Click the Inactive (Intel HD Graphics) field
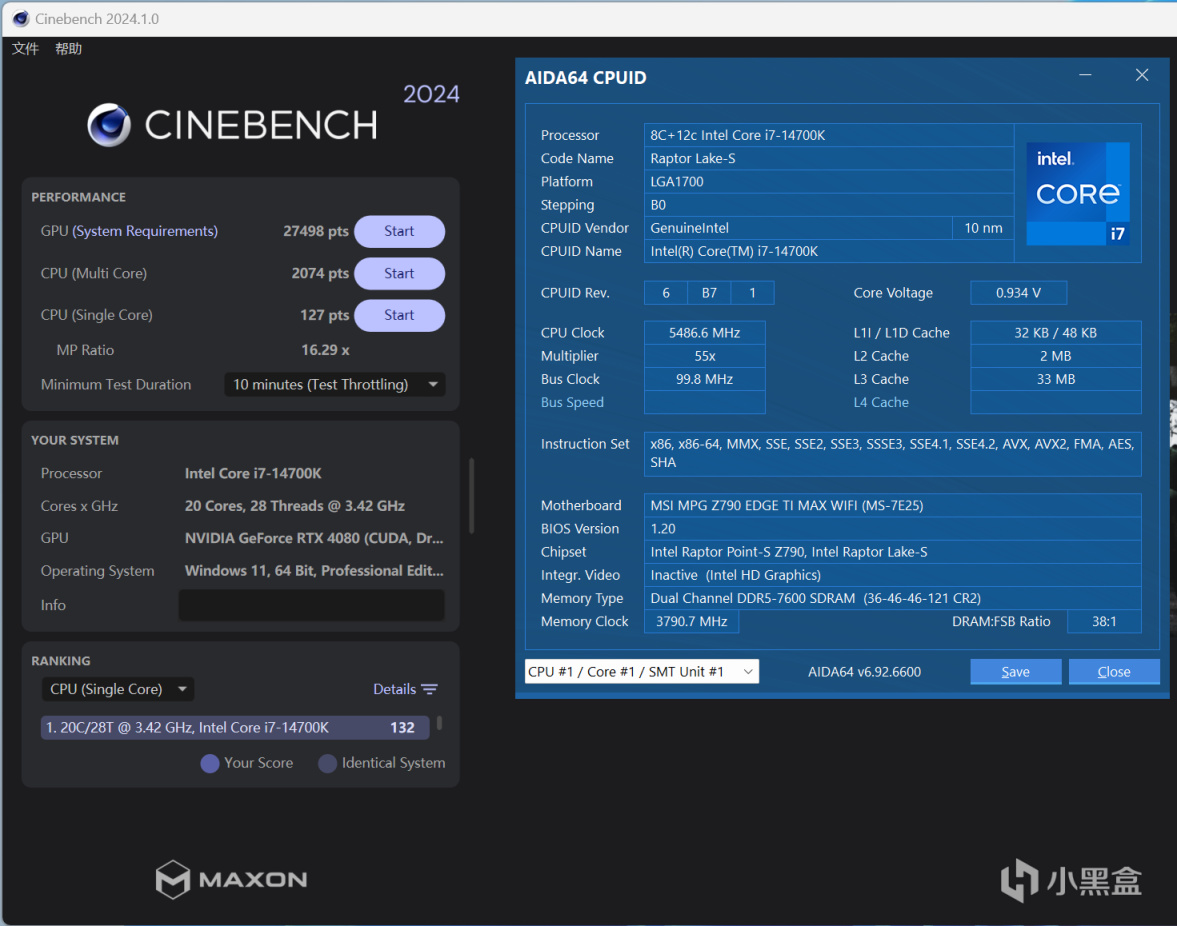Image resolution: width=1177 pixels, height=926 pixels. click(893, 575)
